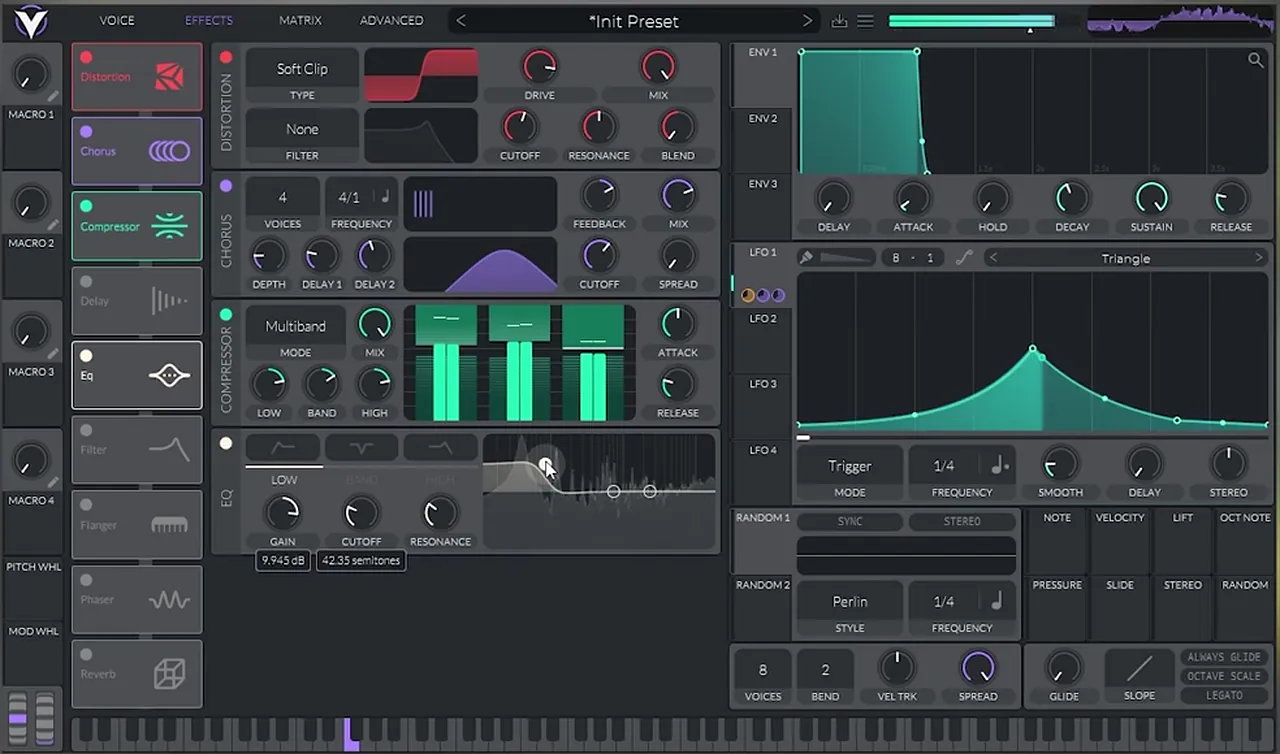Select the Filter effect curve icon

(169, 450)
